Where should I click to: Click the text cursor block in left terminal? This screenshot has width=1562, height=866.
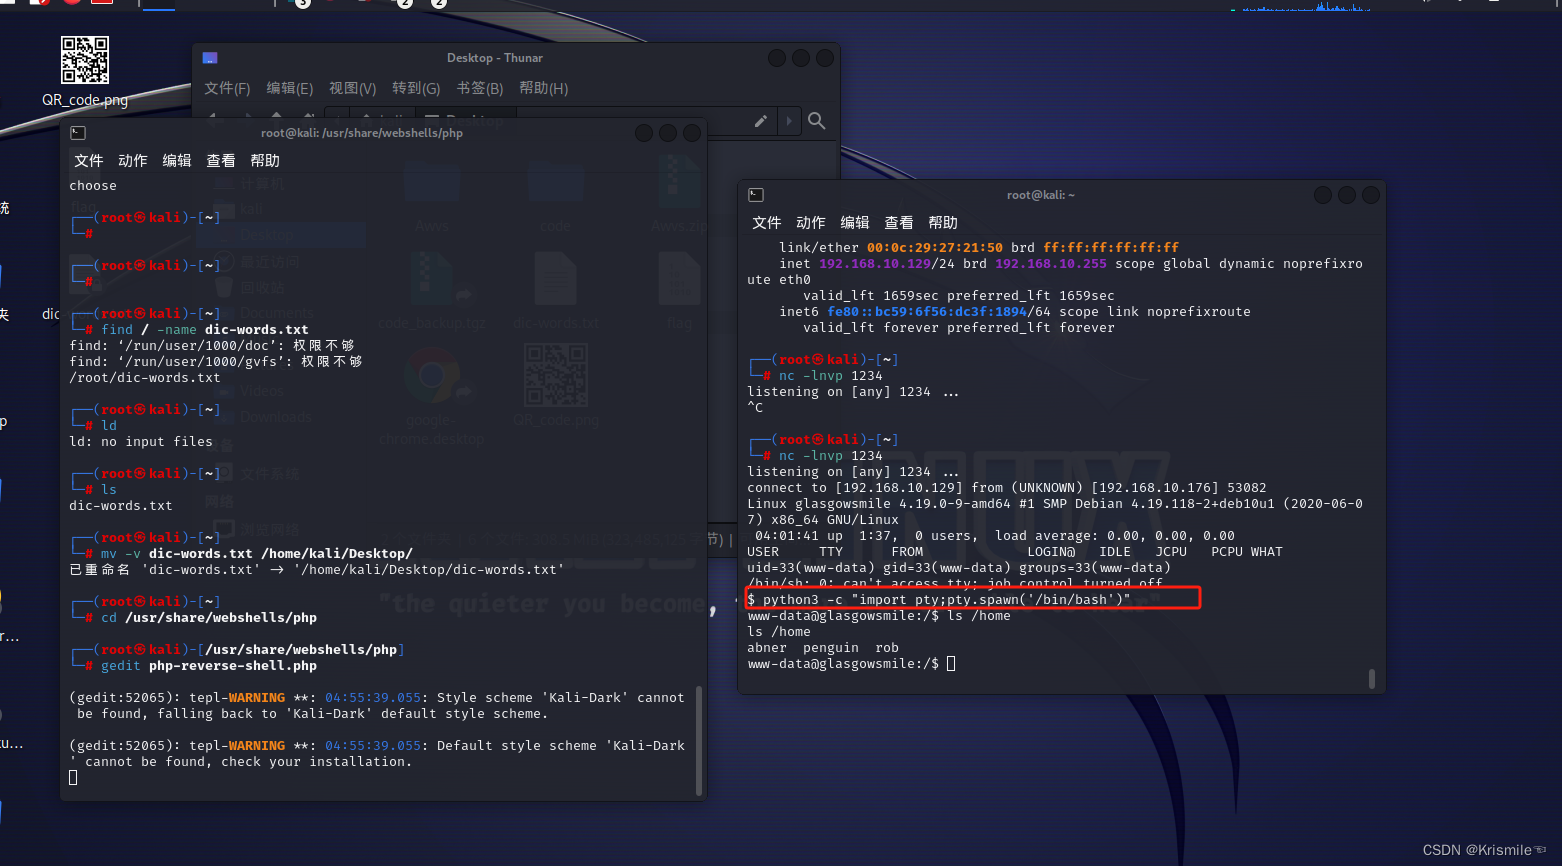pos(73,778)
